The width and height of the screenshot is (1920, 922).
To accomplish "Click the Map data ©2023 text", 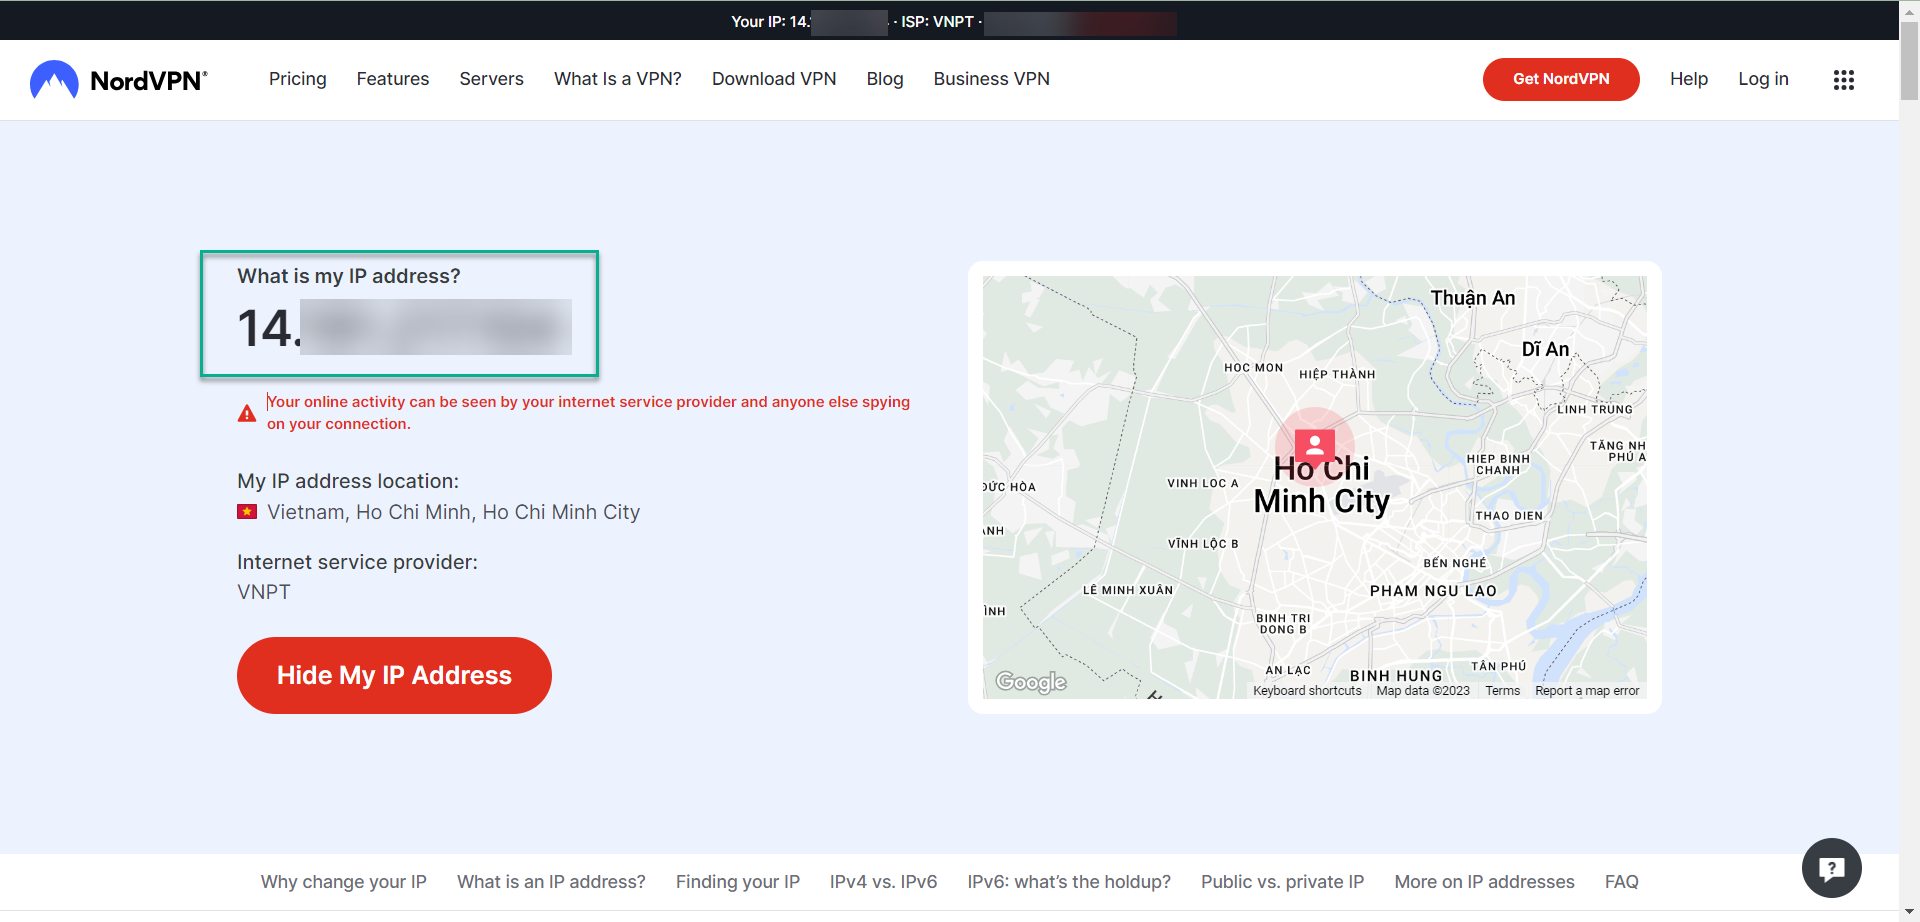I will point(1423,691).
